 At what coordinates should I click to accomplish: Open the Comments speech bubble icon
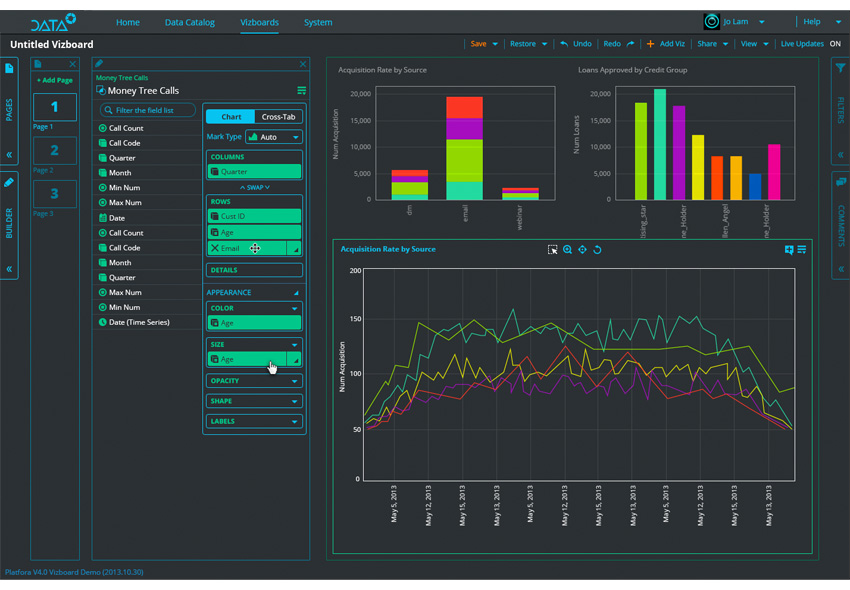pyautogui.click(x=840, y=182)
